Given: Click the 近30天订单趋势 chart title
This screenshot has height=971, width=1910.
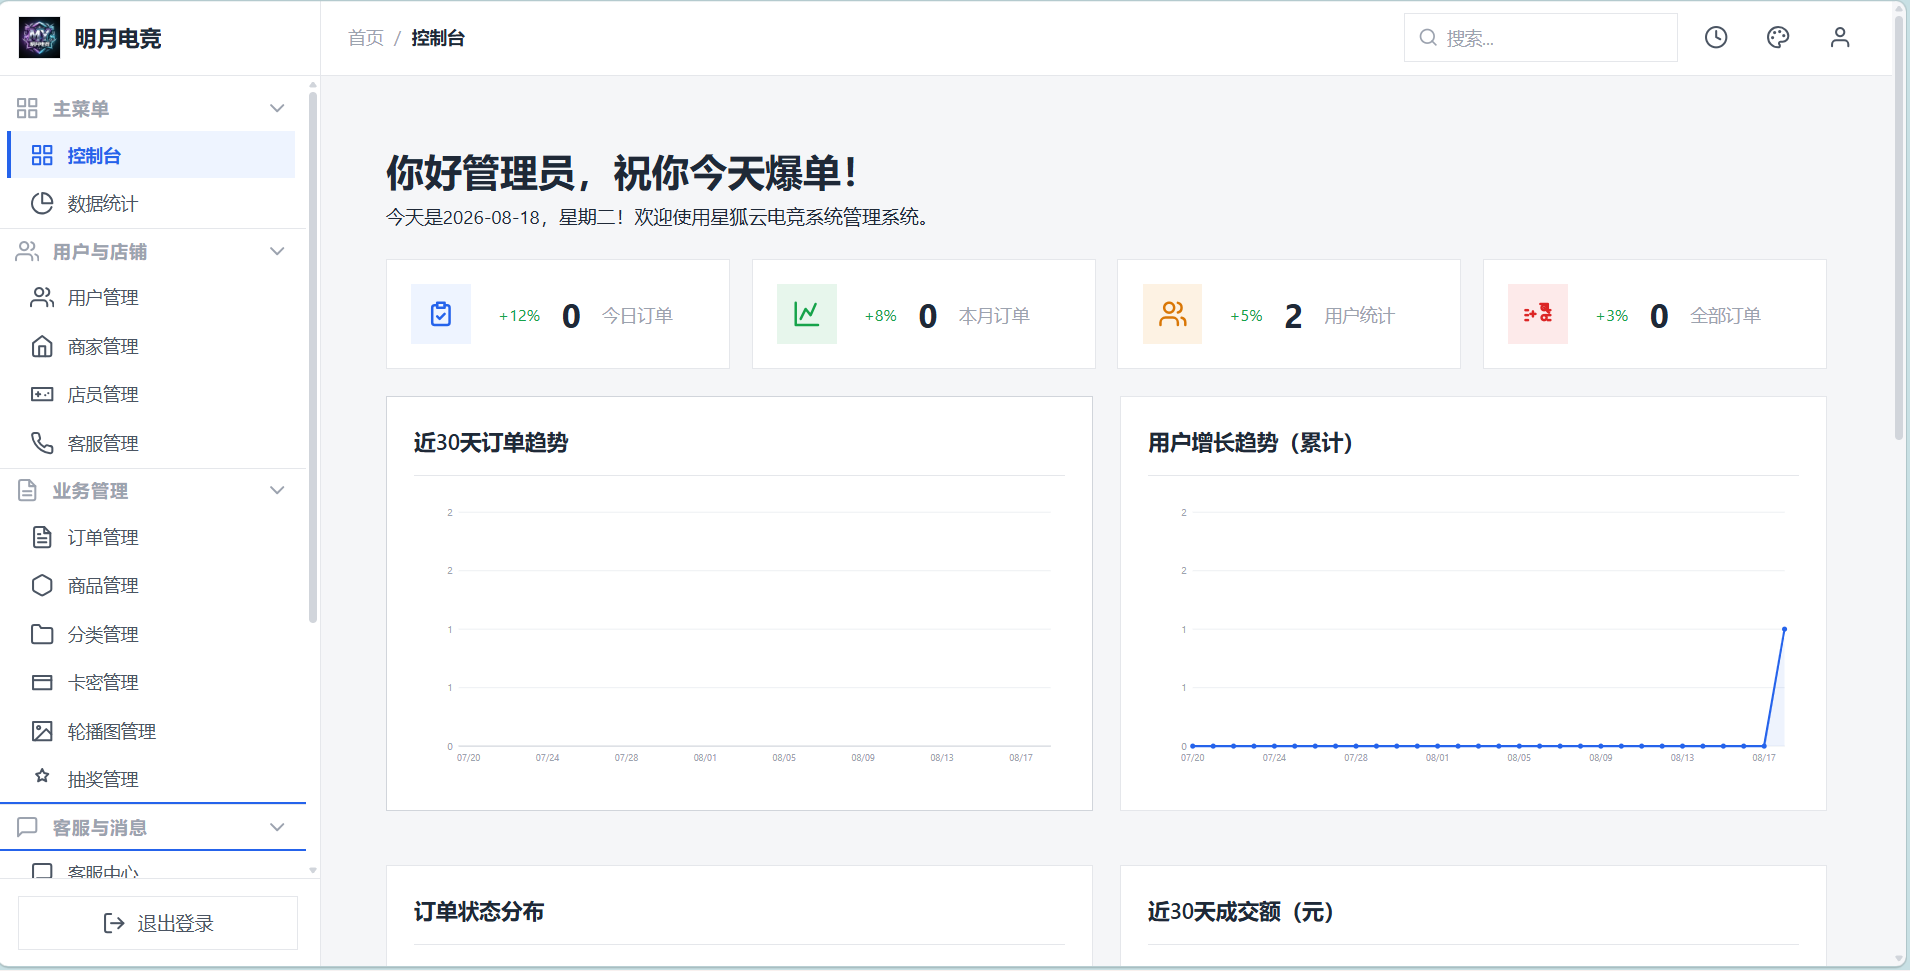Looking at the screenshot, I should coord(491,443).
